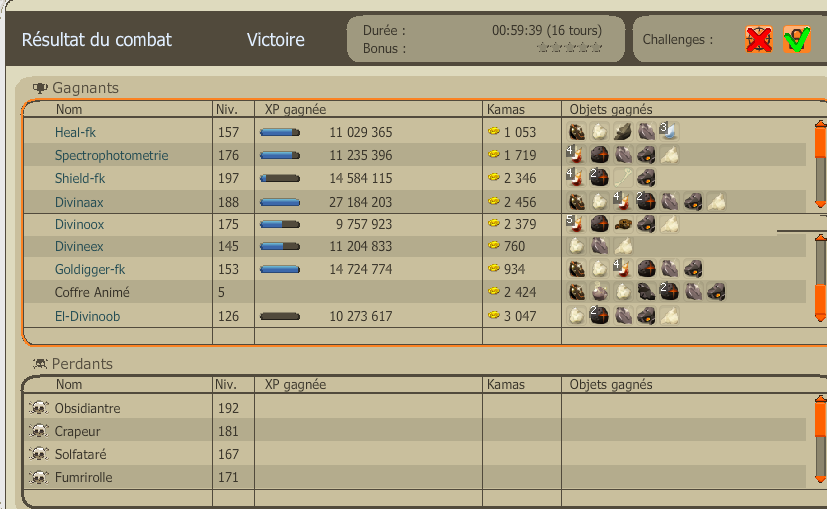
Task: Click El-Divinoob's kamas amount '3 047'
Action: coord(520,316)
